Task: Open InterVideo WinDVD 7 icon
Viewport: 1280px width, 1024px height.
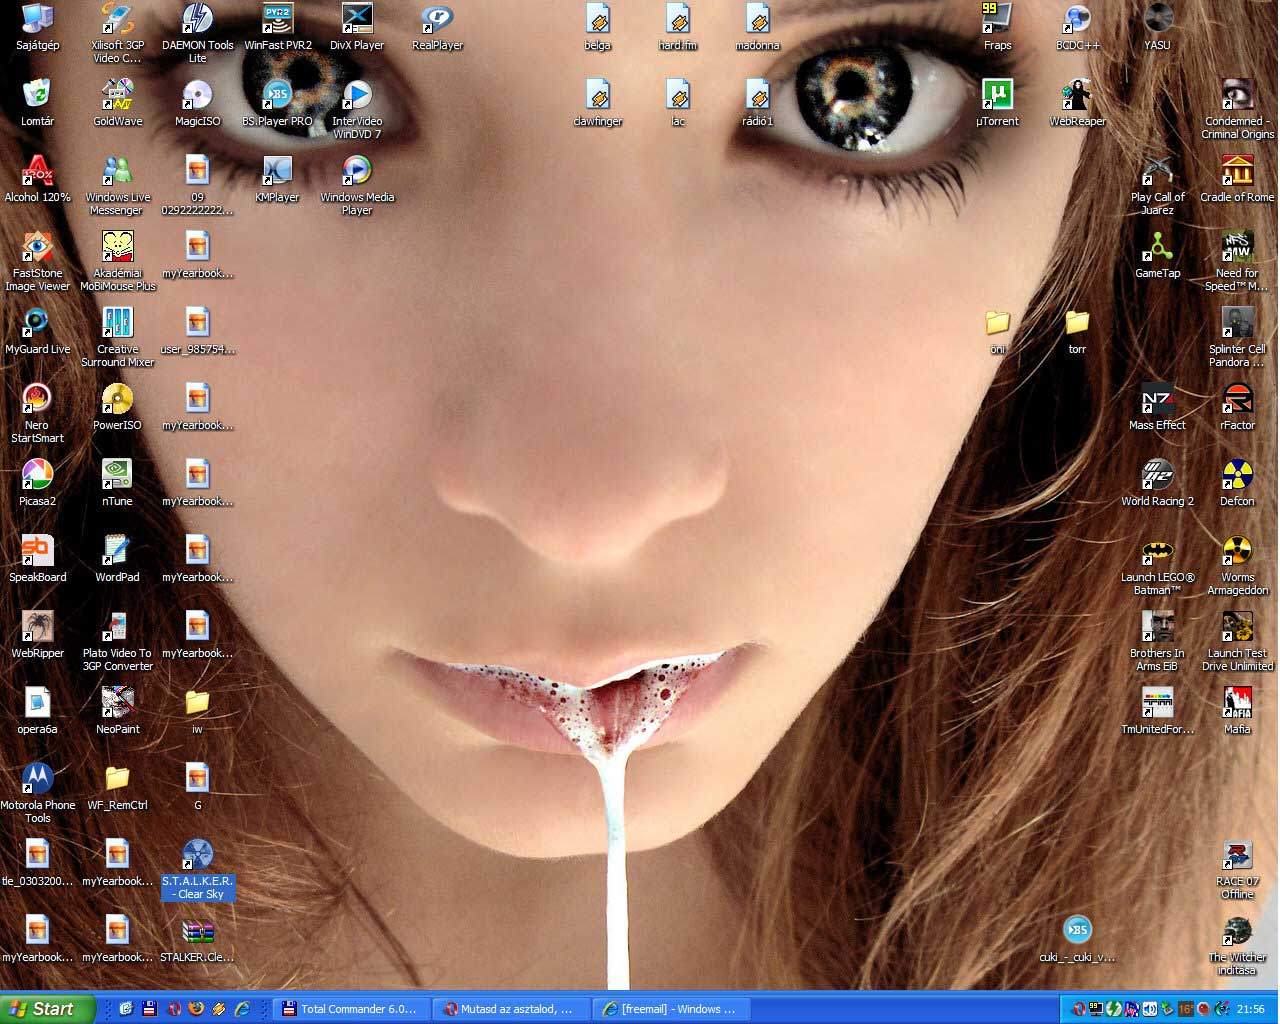Action: tap(357, 109)
